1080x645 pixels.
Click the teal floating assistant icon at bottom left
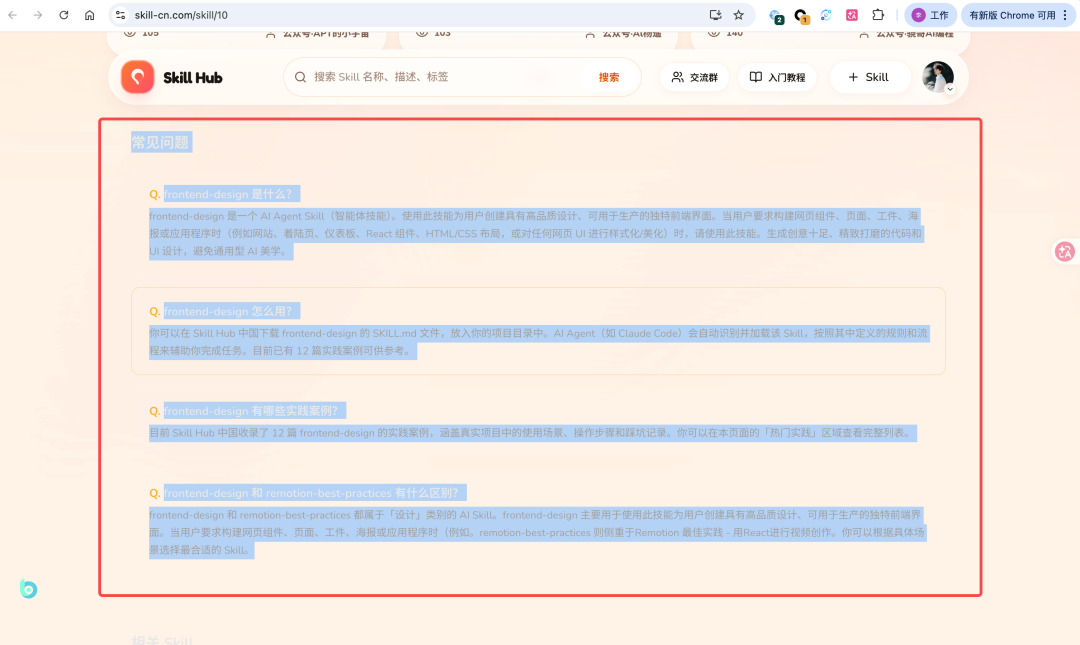[x=28, y=589]
